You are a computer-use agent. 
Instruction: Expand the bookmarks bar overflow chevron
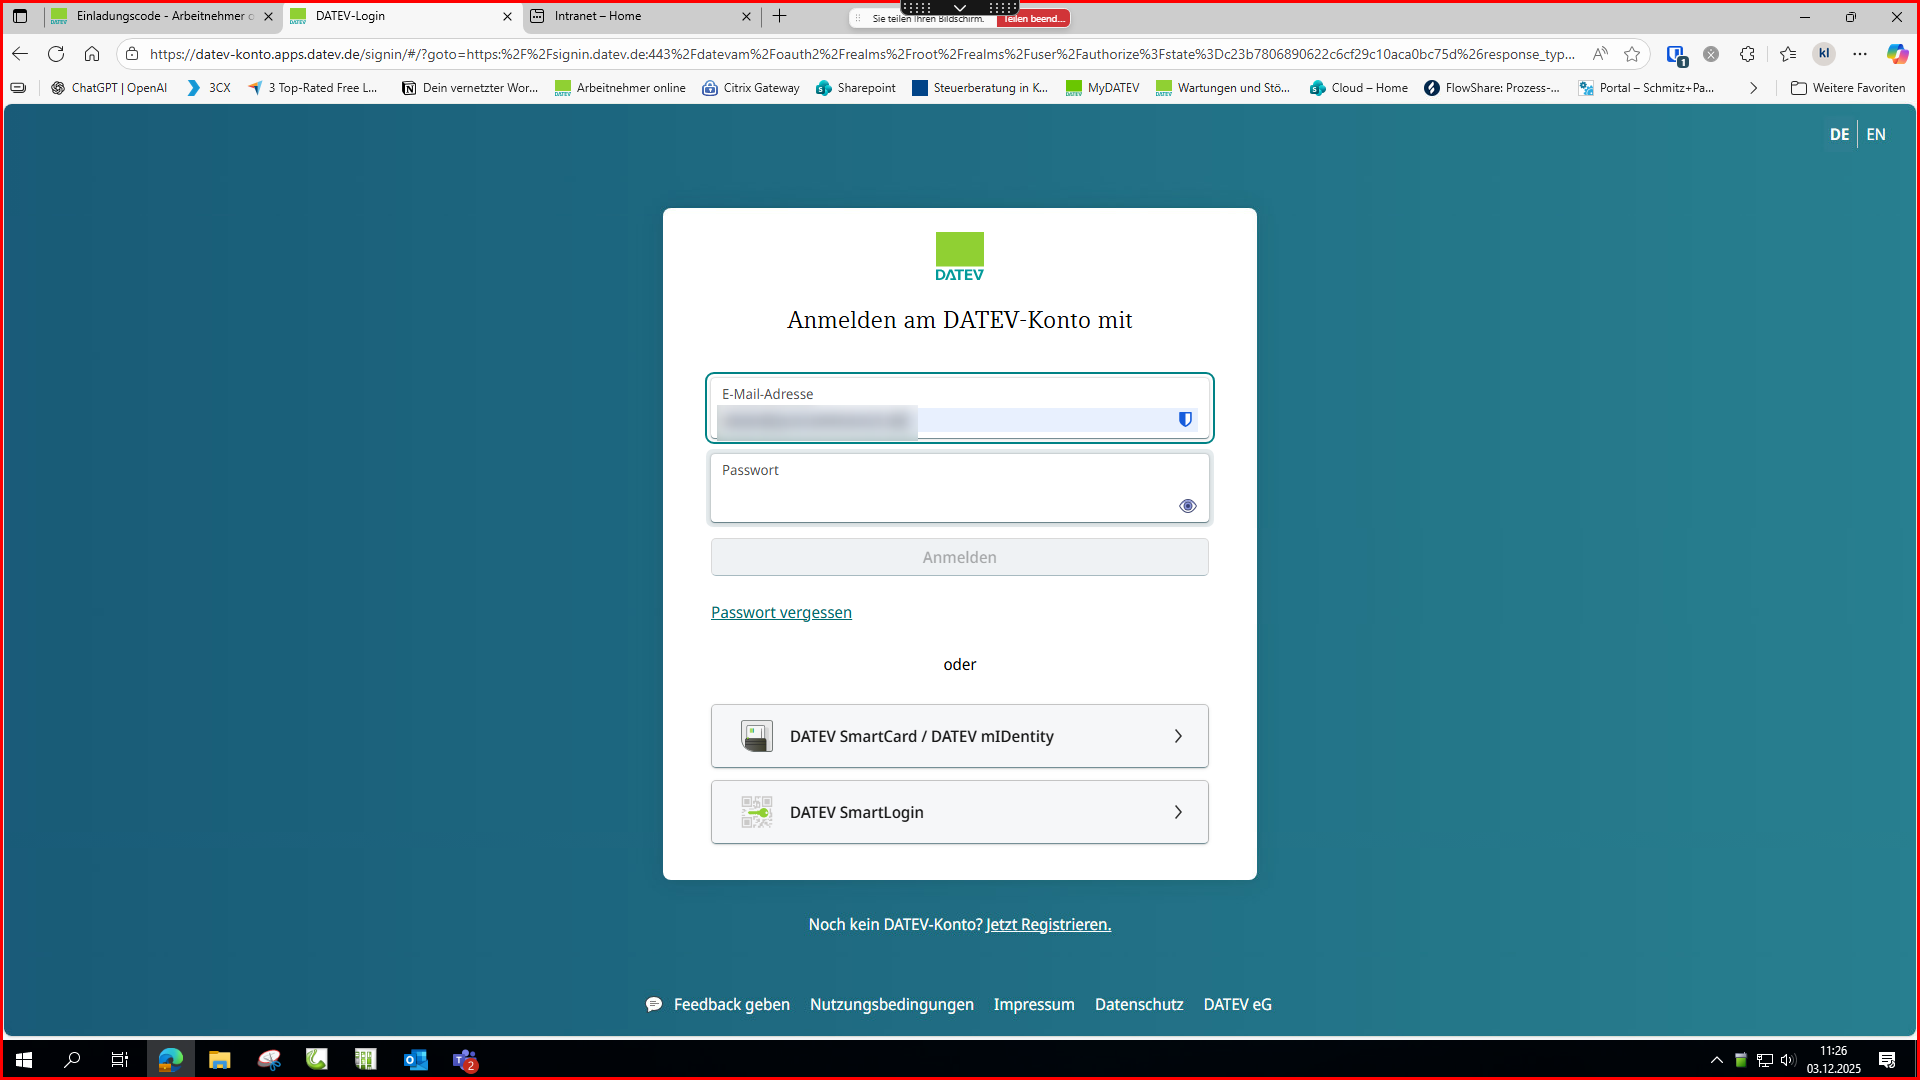coord(1753,88)
